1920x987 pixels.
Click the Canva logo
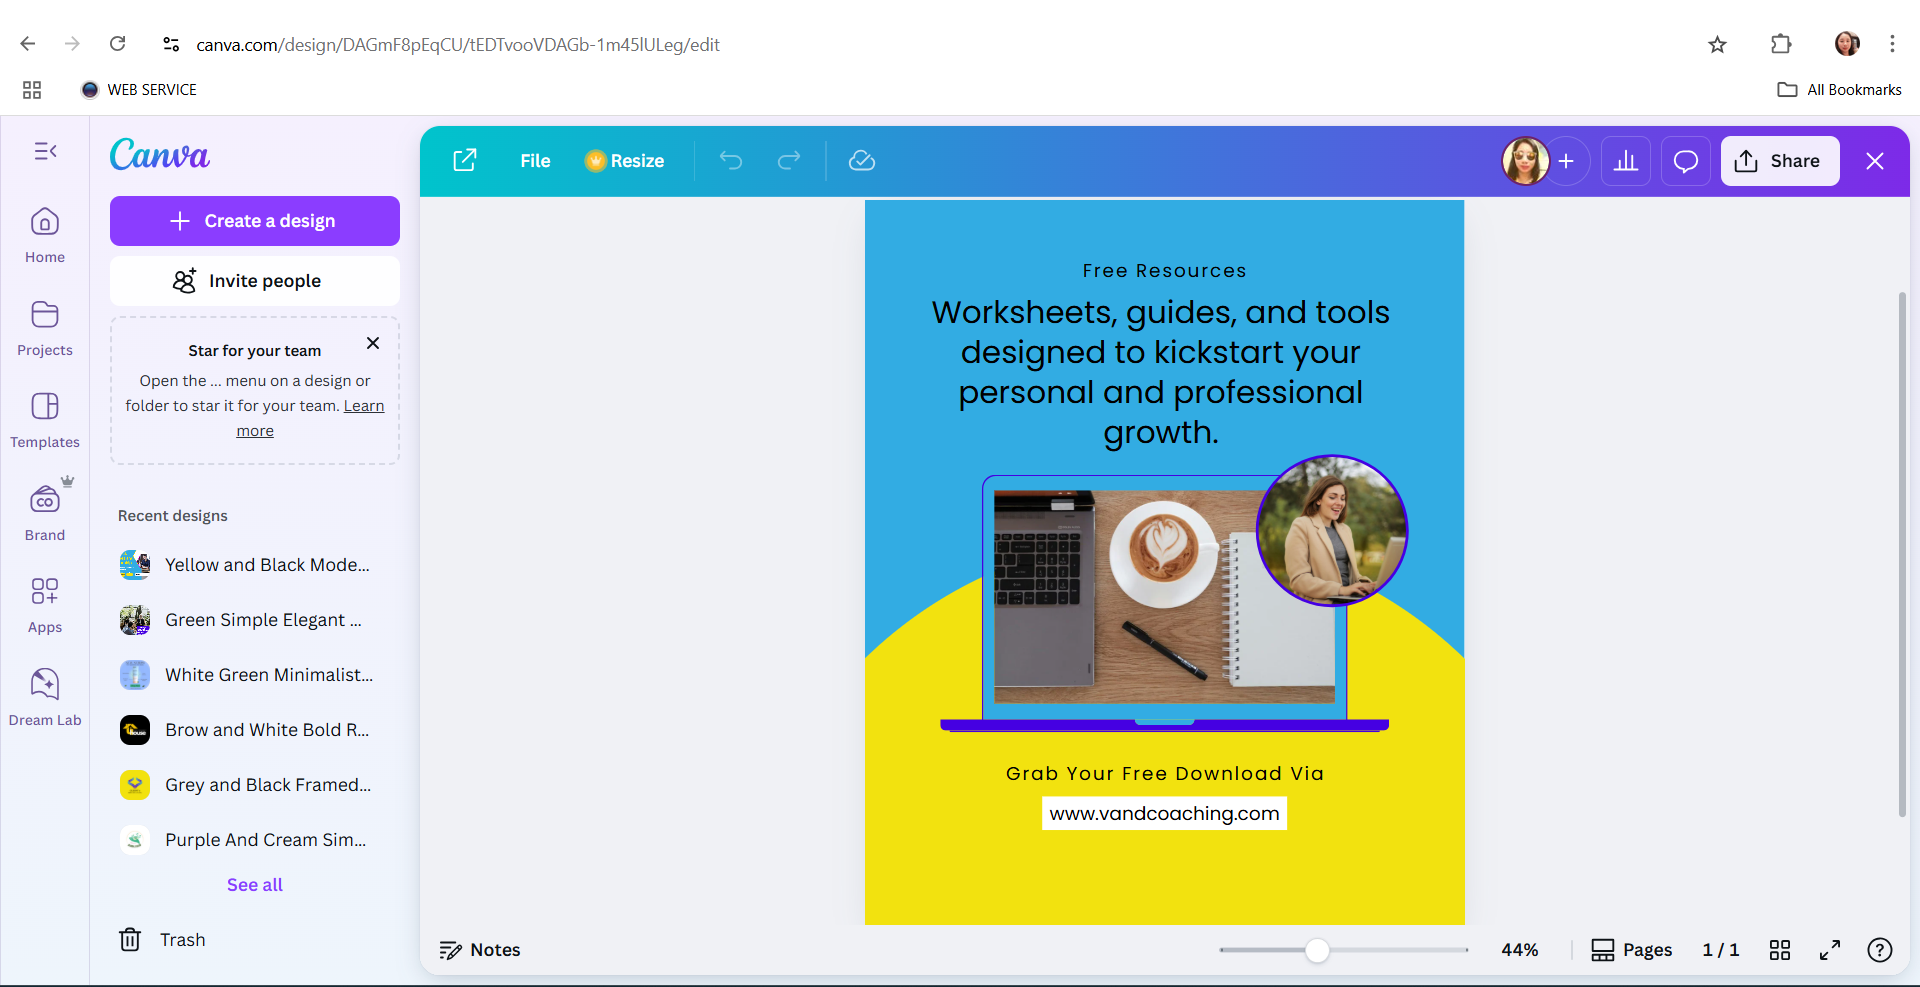coord(160,155)
